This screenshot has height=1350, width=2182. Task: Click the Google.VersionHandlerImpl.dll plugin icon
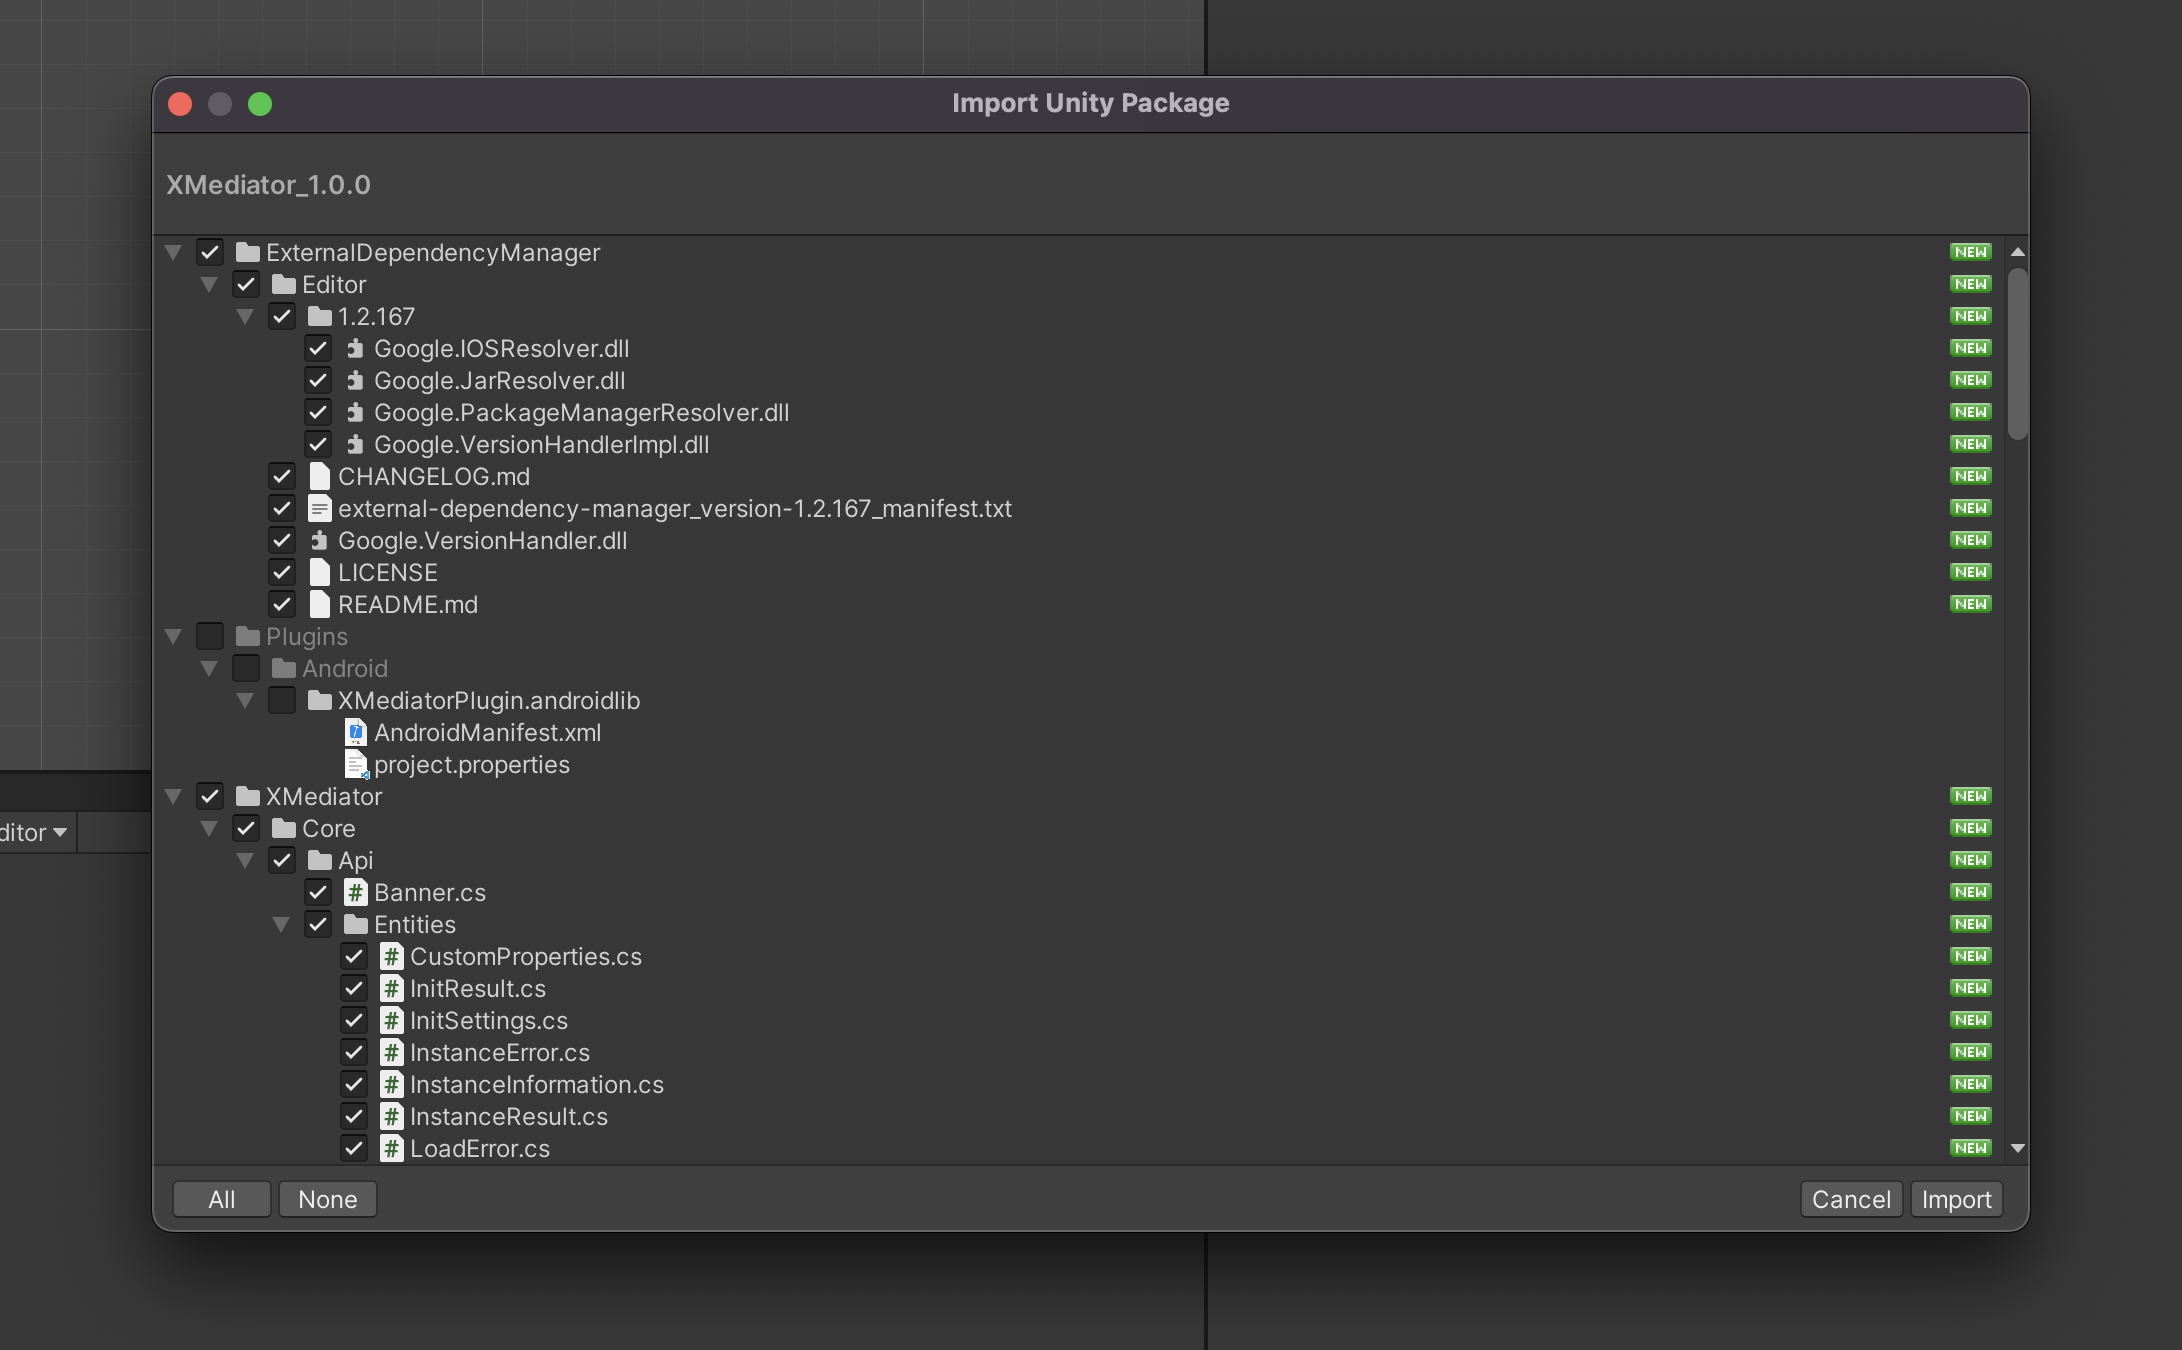pos(355,445)
